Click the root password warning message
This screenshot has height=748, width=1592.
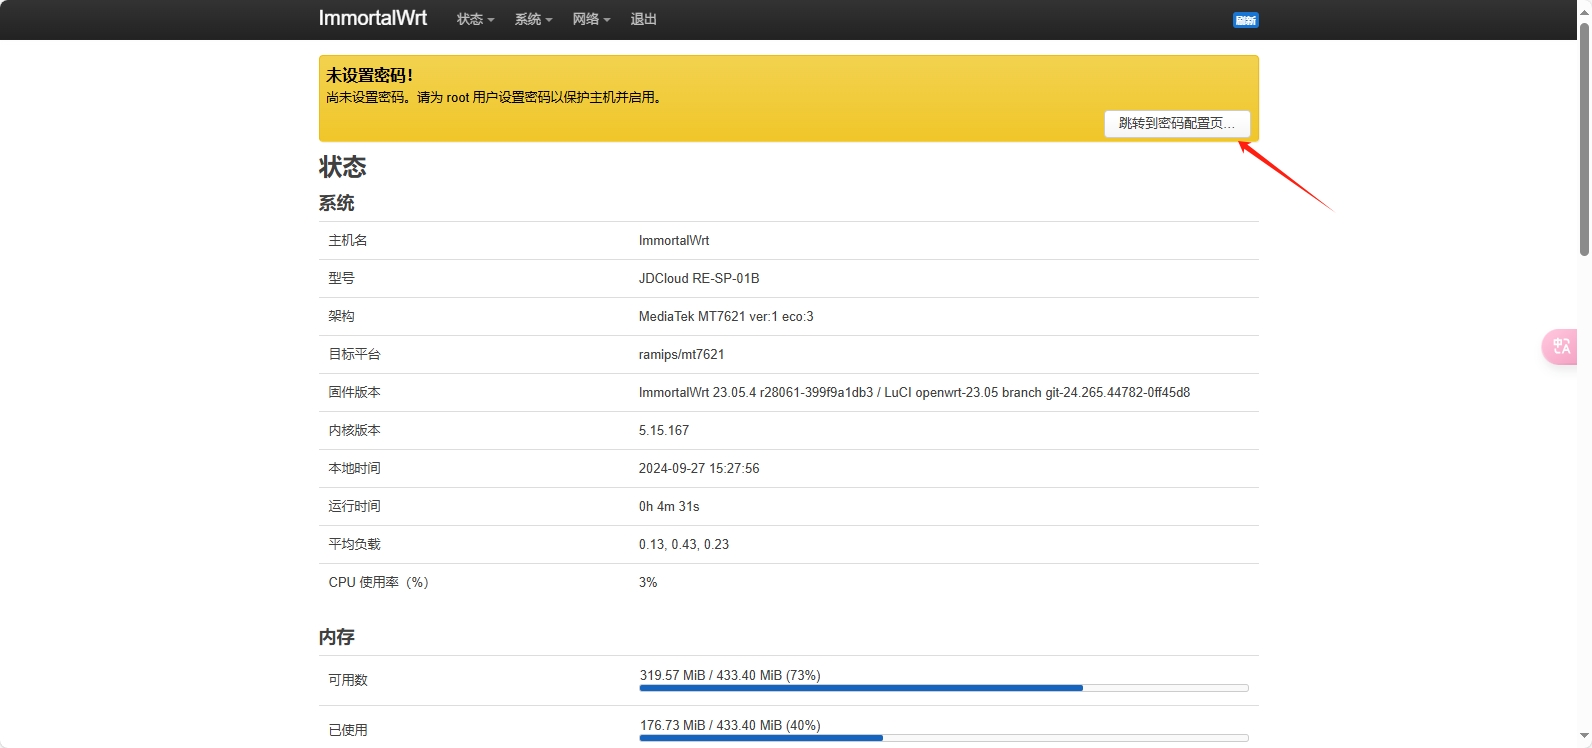[496, 97]
